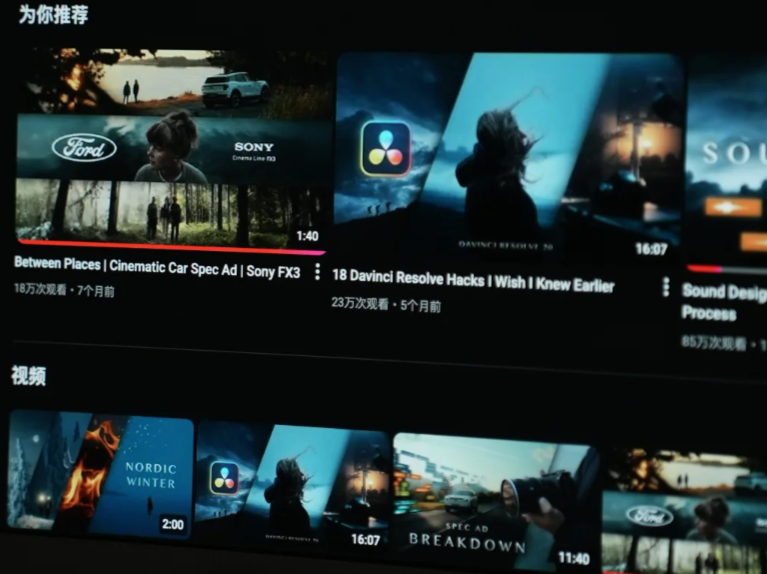Click the 23万次观看 · 5个月前 text

(x=386, y=304)
